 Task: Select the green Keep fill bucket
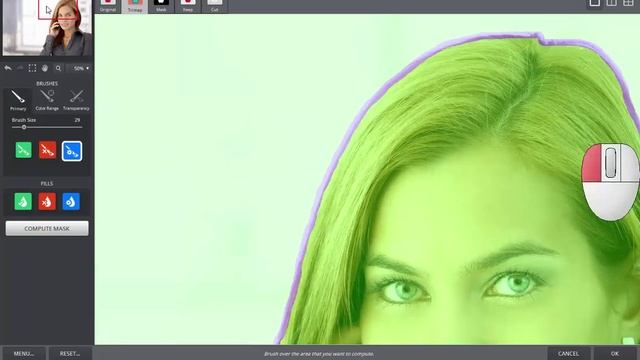[x=23, y=202]
